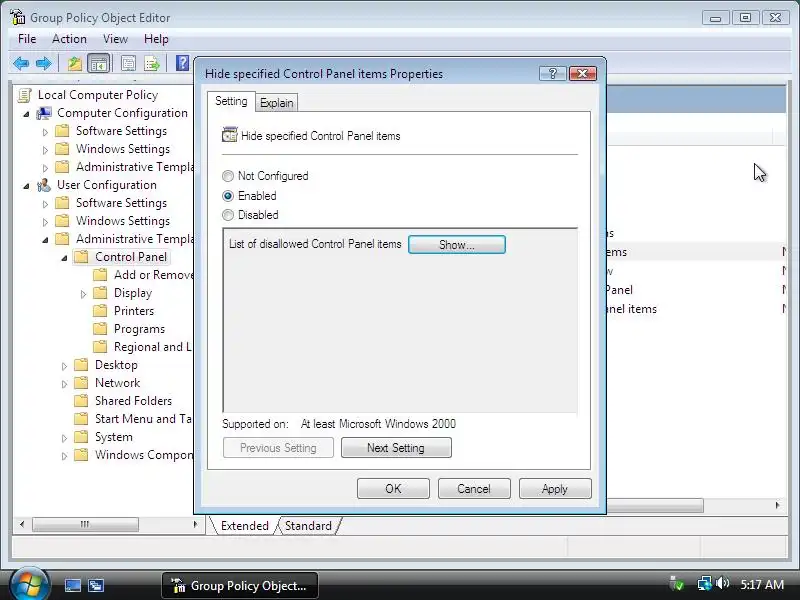Collapse the User Configuration node
800x600 pixels.
(27, 186)
